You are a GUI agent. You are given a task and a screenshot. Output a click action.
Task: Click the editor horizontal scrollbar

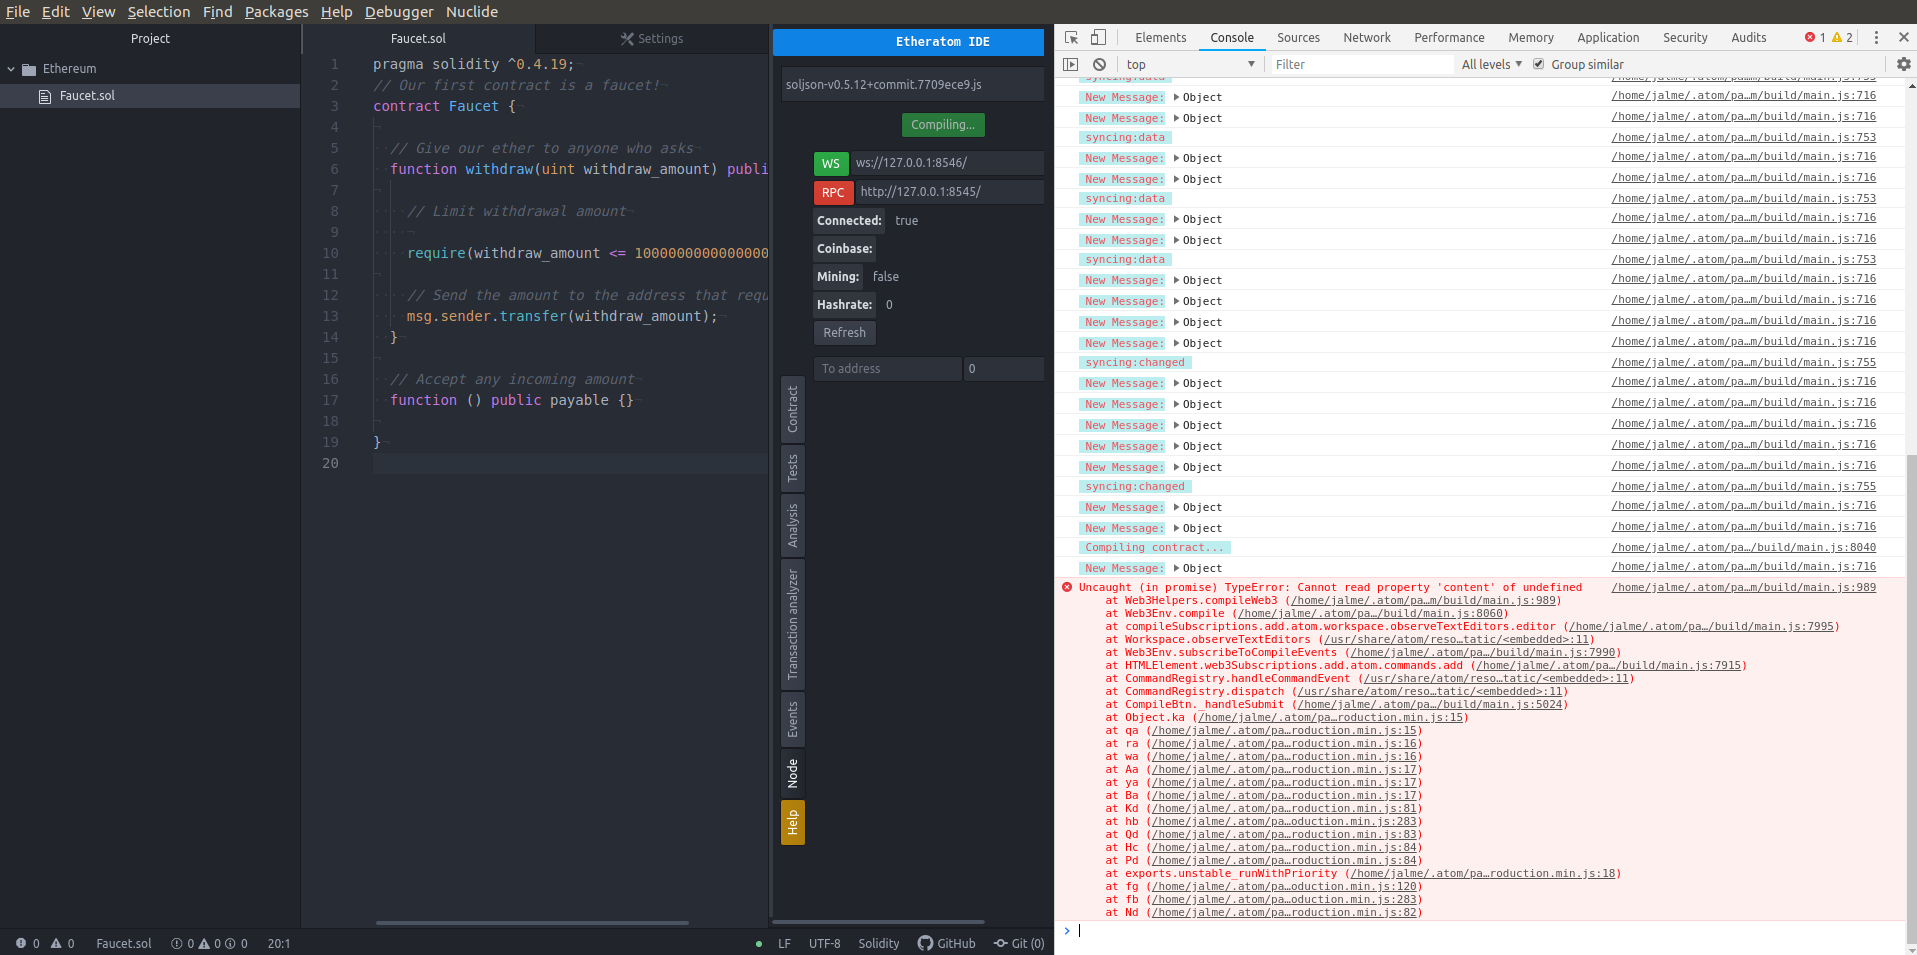click(532, 922)
